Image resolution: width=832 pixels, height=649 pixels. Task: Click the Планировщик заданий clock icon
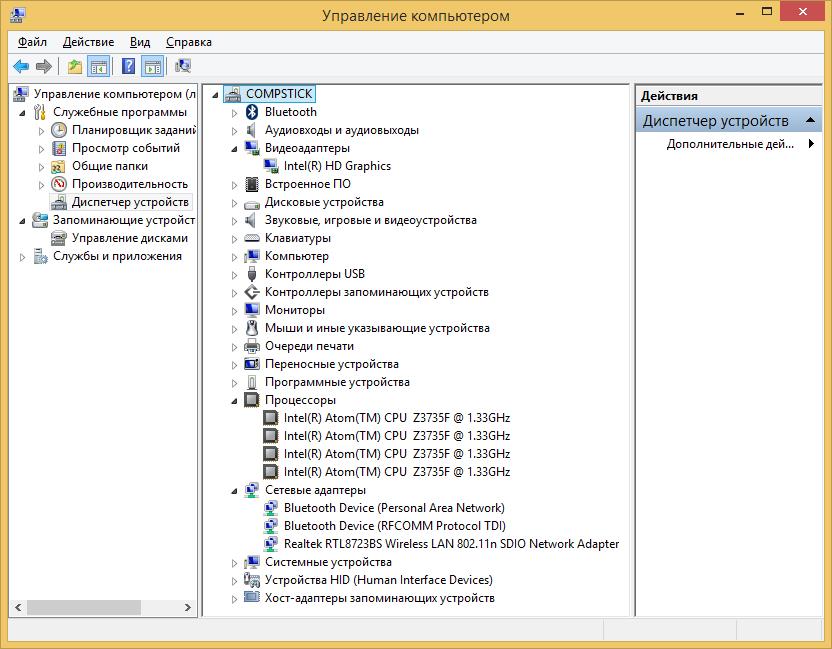click(x=59, y=130)
